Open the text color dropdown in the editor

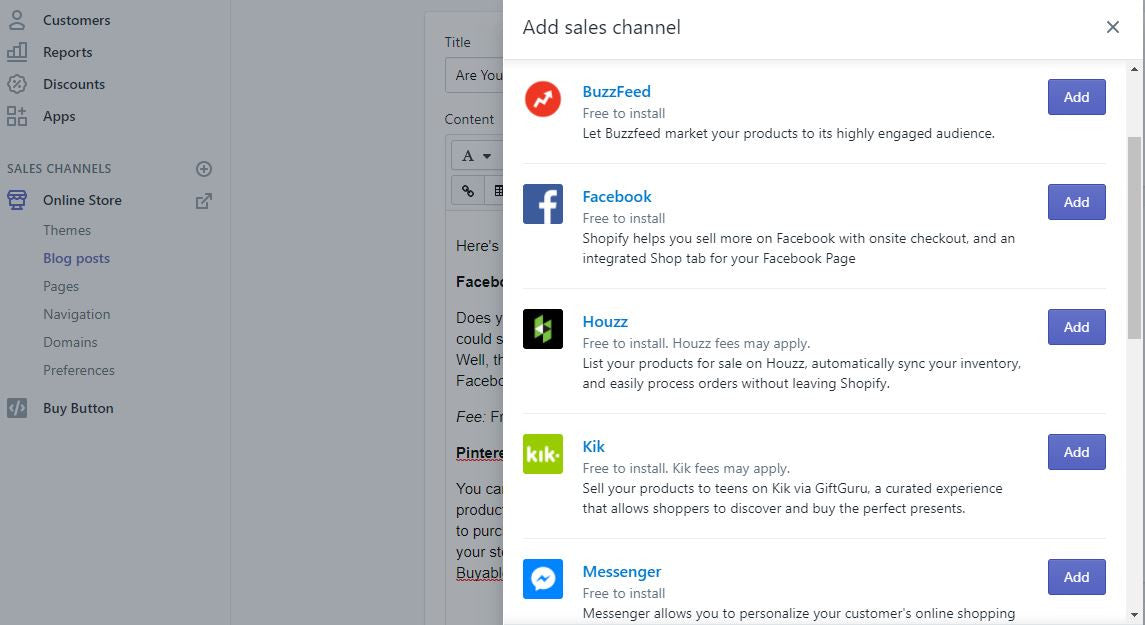[x=475, y=155]
